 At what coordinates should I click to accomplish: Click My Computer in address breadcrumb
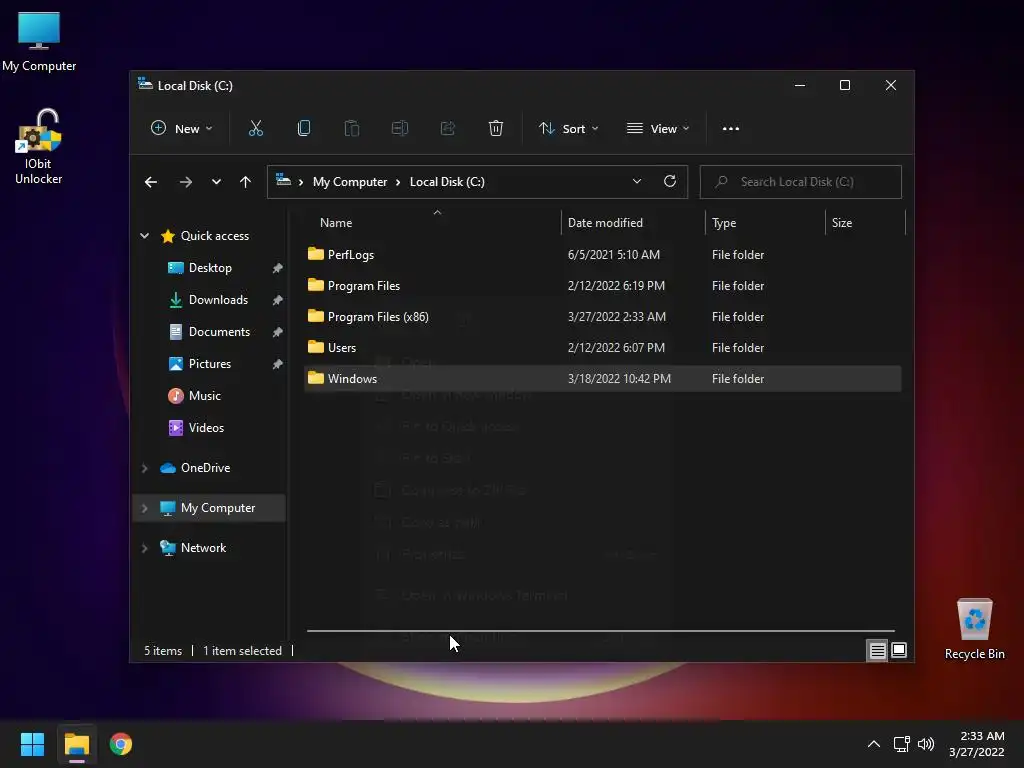[349, 182]
